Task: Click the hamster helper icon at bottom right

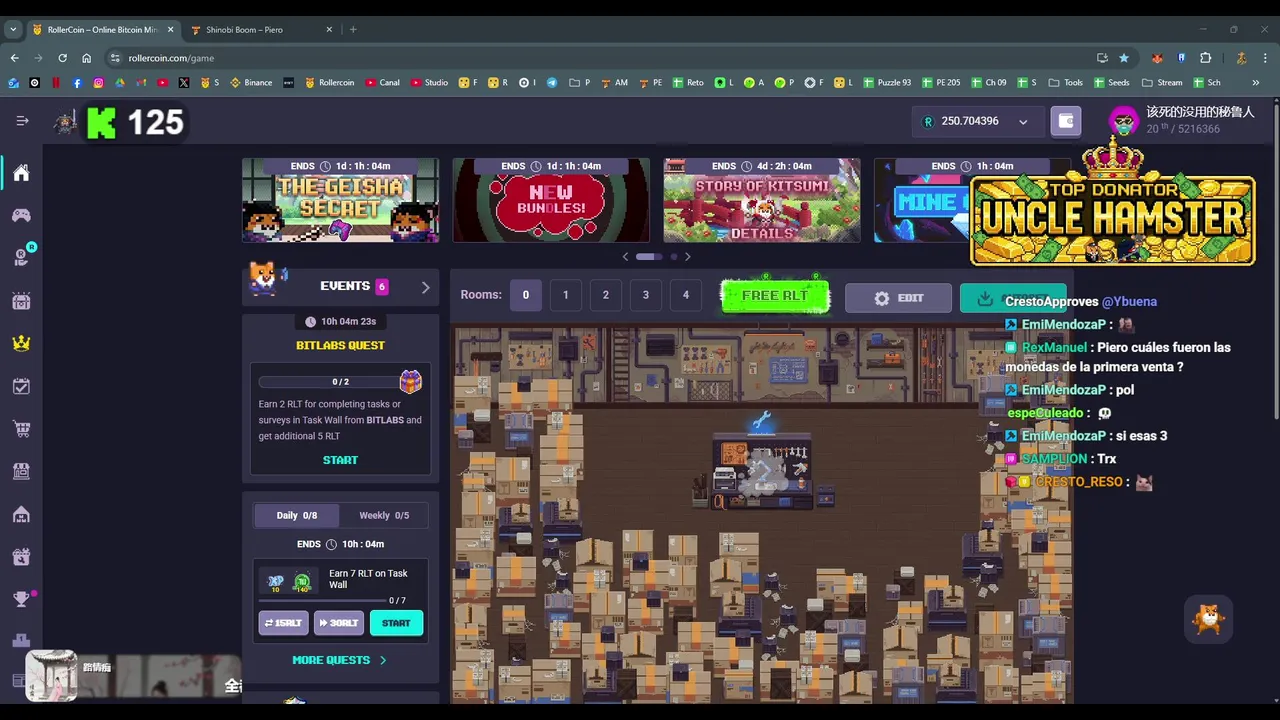Action: [x=1209, y=619]
